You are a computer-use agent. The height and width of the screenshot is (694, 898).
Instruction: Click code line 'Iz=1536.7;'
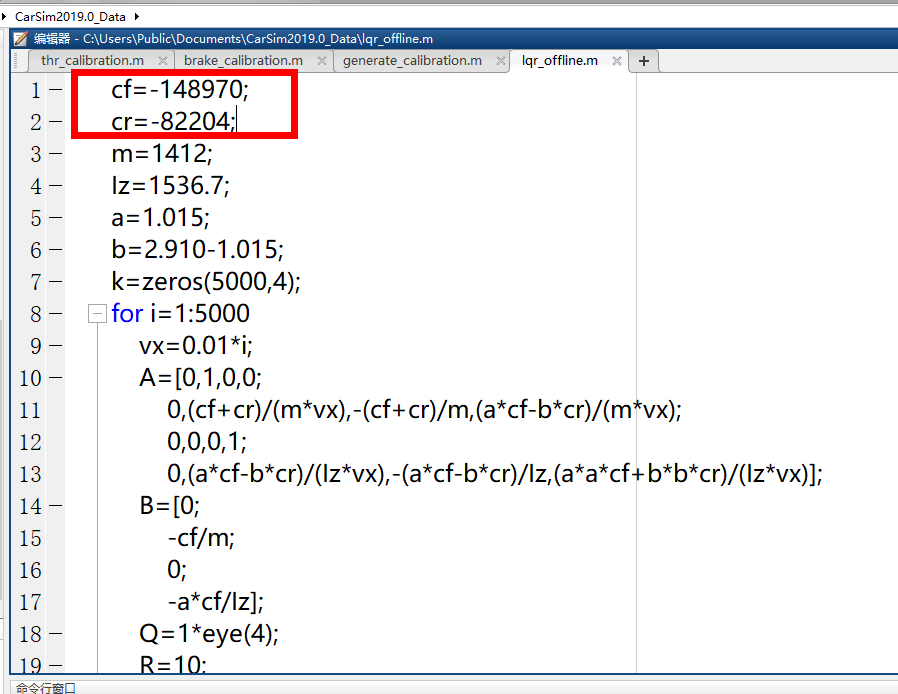(171, 186)
